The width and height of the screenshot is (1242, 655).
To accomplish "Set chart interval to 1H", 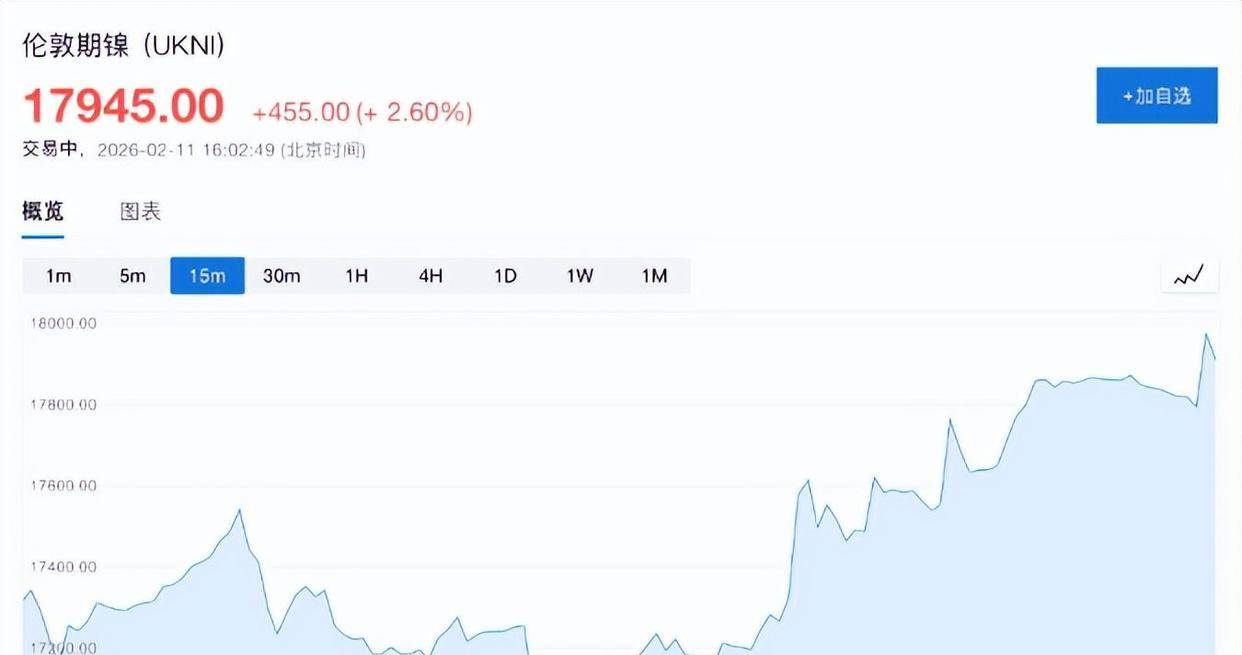I will (356, 276).
